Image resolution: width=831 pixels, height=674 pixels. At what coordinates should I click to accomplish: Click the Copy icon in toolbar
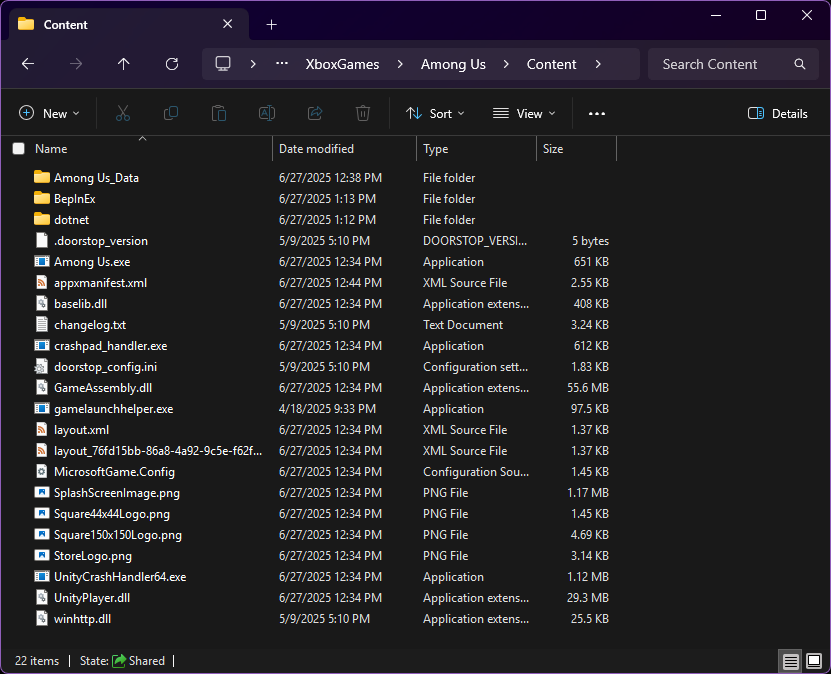(171, 113)
